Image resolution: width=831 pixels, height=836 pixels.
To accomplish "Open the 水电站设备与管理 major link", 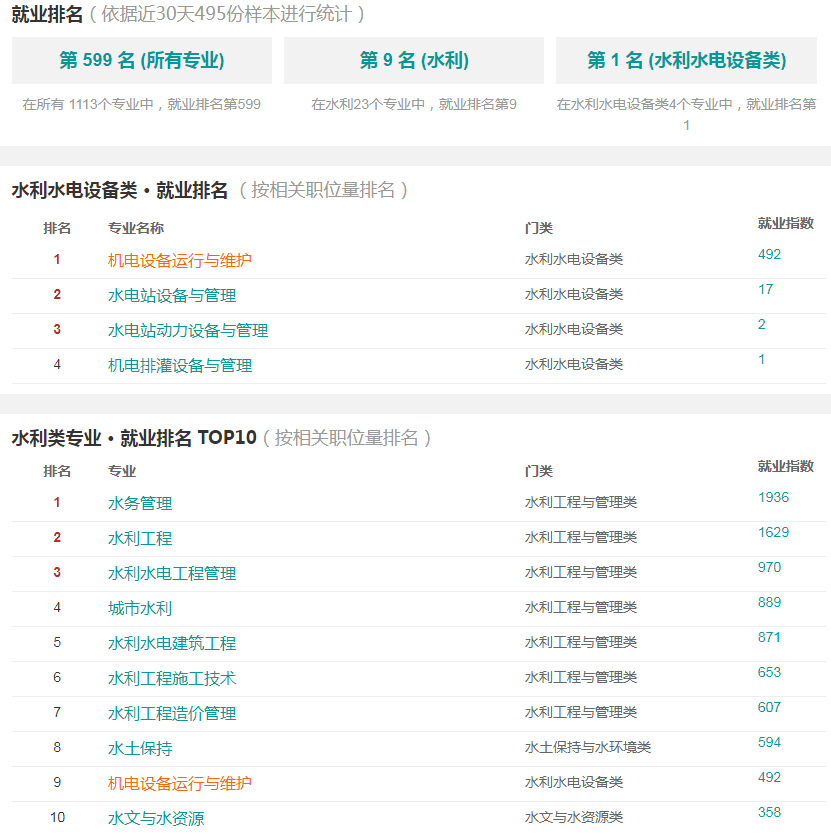I will pos(172,295).
